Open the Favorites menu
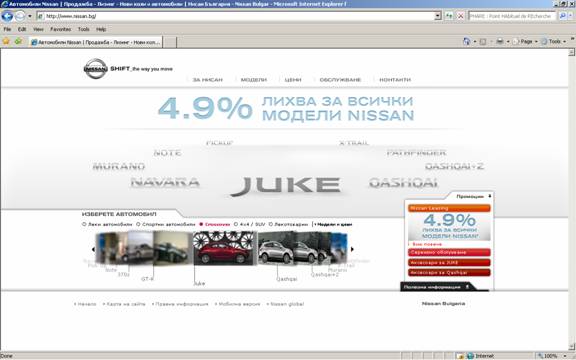576x360 pixels. pyautogui.click(x=61, y=29)
